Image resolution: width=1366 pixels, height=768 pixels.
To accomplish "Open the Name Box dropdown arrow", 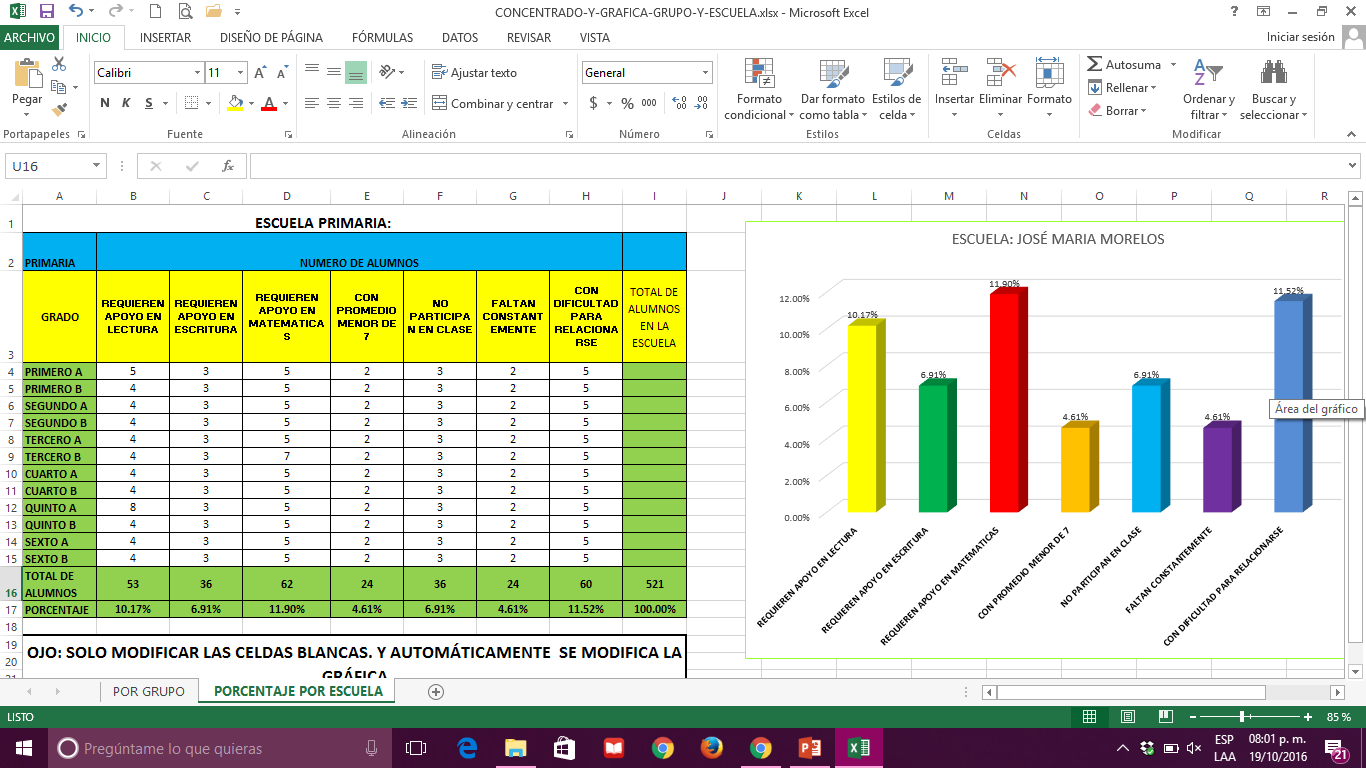I will (97, 166).
